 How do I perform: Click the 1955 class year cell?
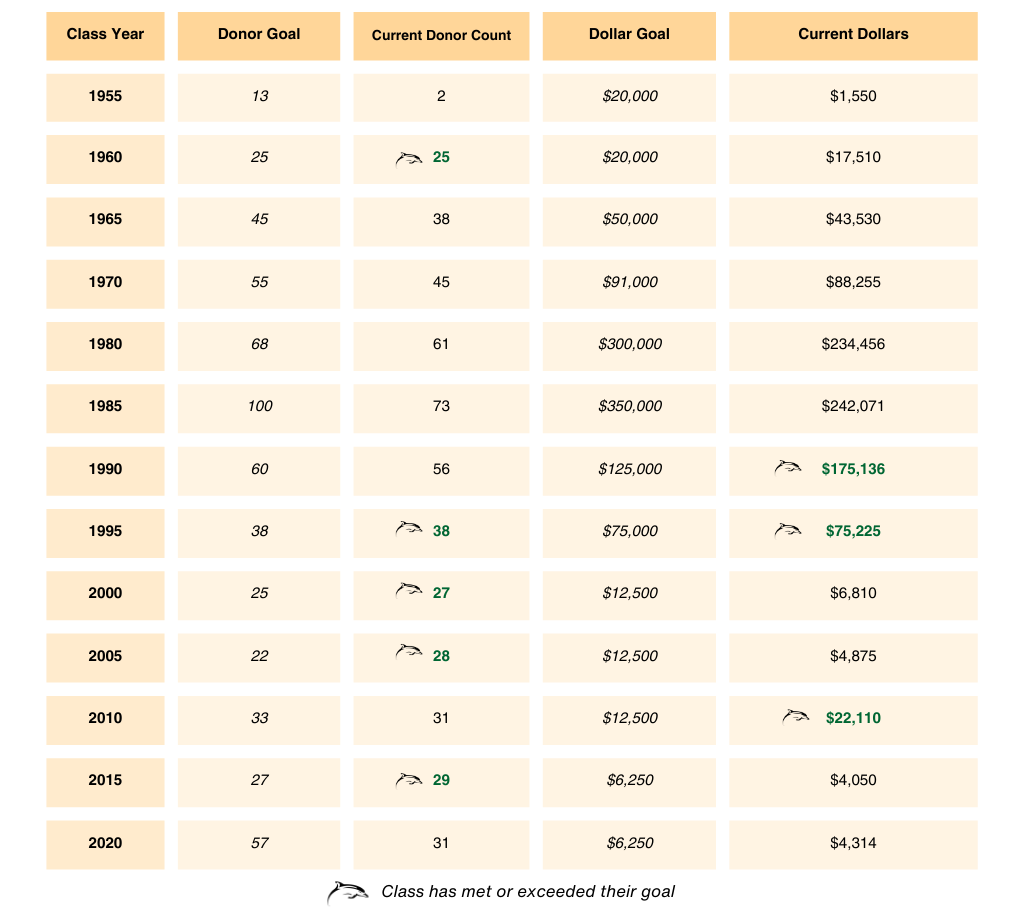105,97
